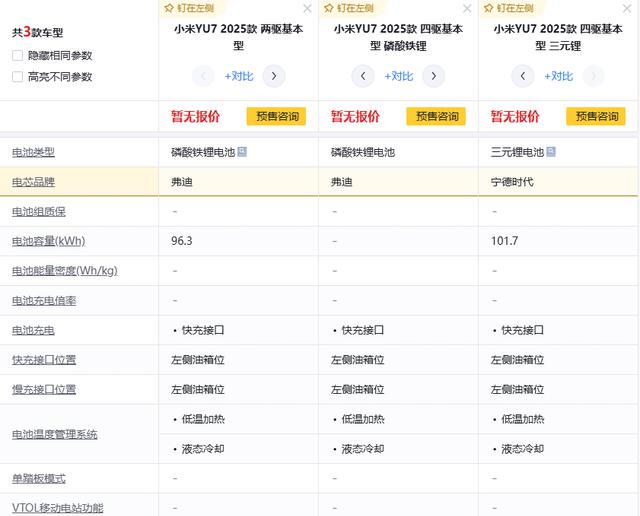Remove the 两驱基本型 column with X
The image size is (640, 516).
(307, 8)
